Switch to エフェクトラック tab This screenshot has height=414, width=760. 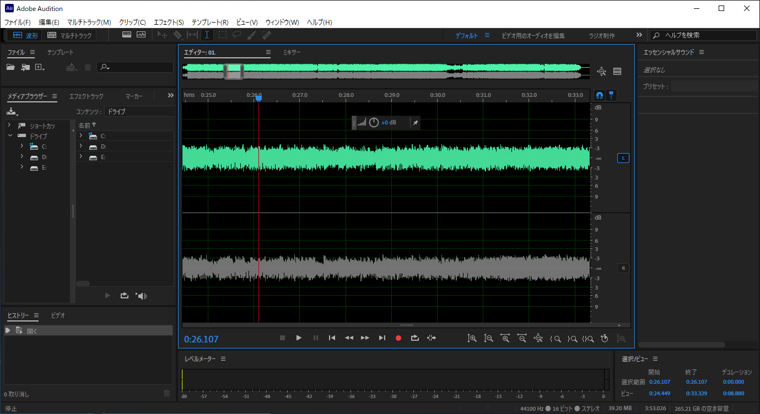86,96
